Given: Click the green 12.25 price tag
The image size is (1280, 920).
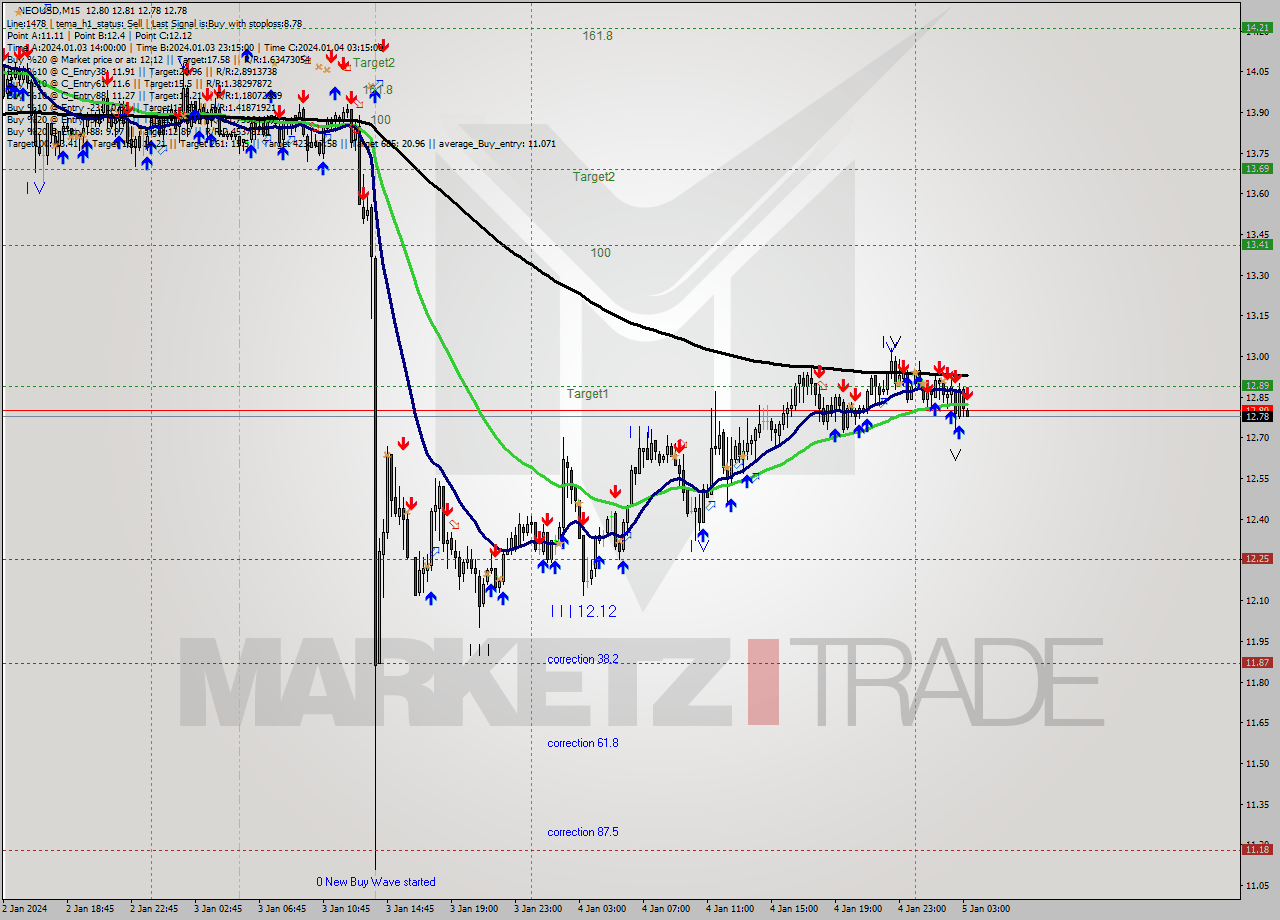Looking at the screenshot, I should 1256,559.
